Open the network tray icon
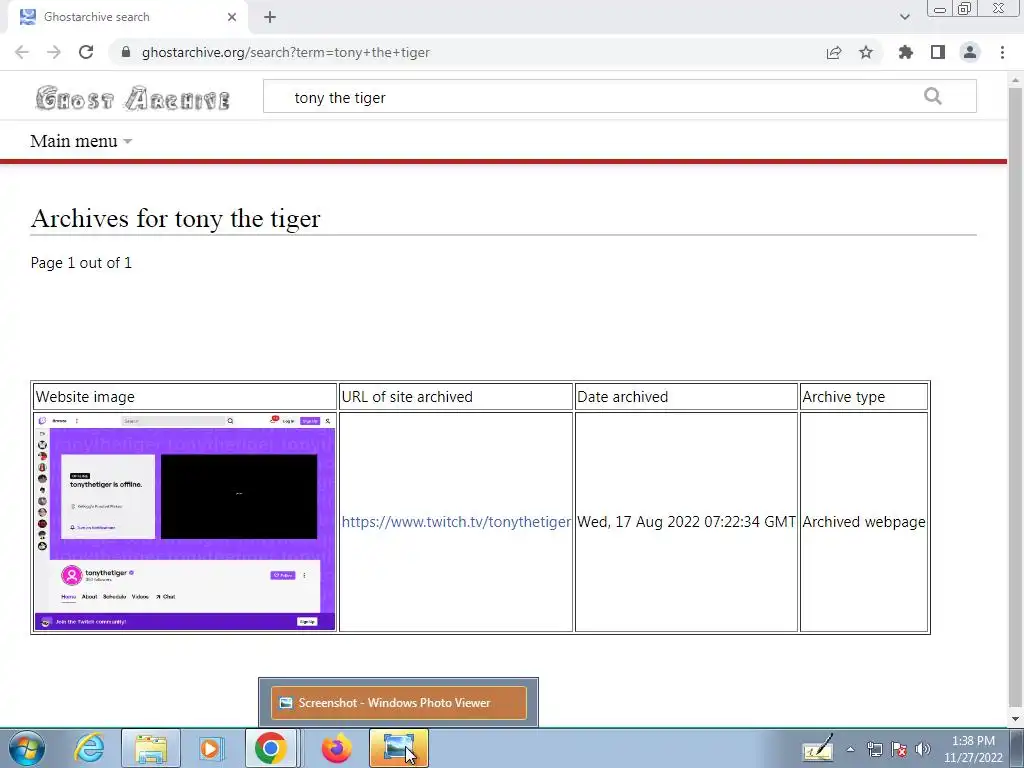 (x=874, y=750)
